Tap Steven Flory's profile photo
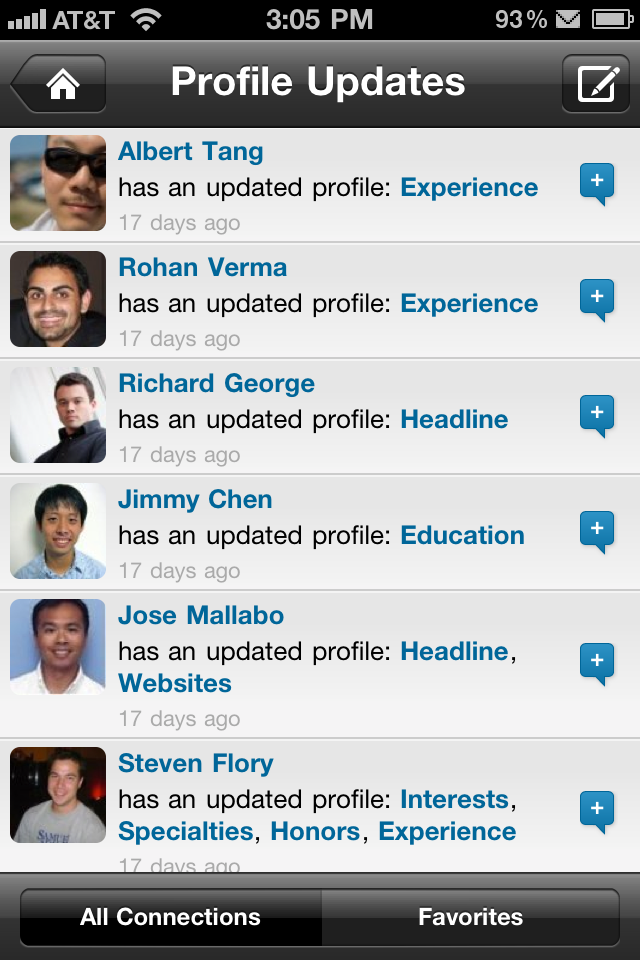This screenshot has height=960, width=640. pos(58,795)
